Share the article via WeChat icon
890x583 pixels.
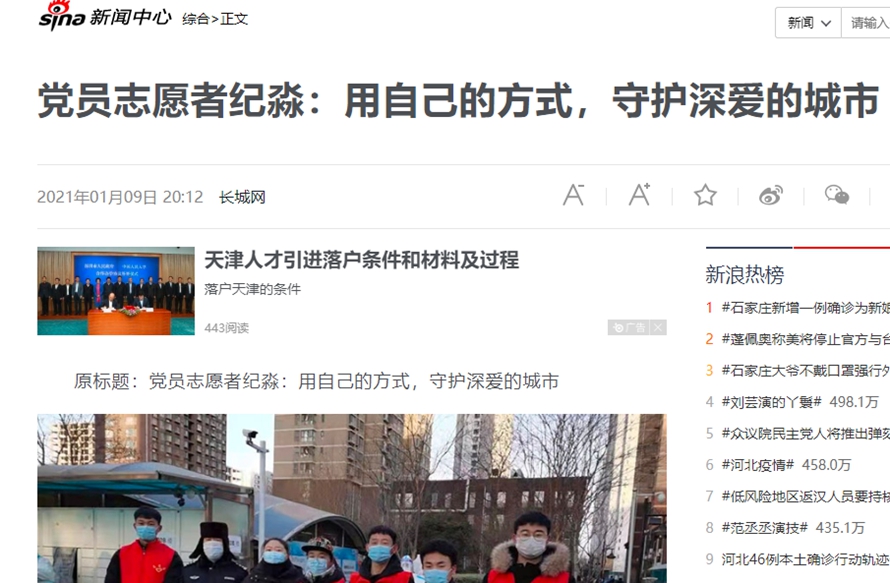(x=837, y=195)
